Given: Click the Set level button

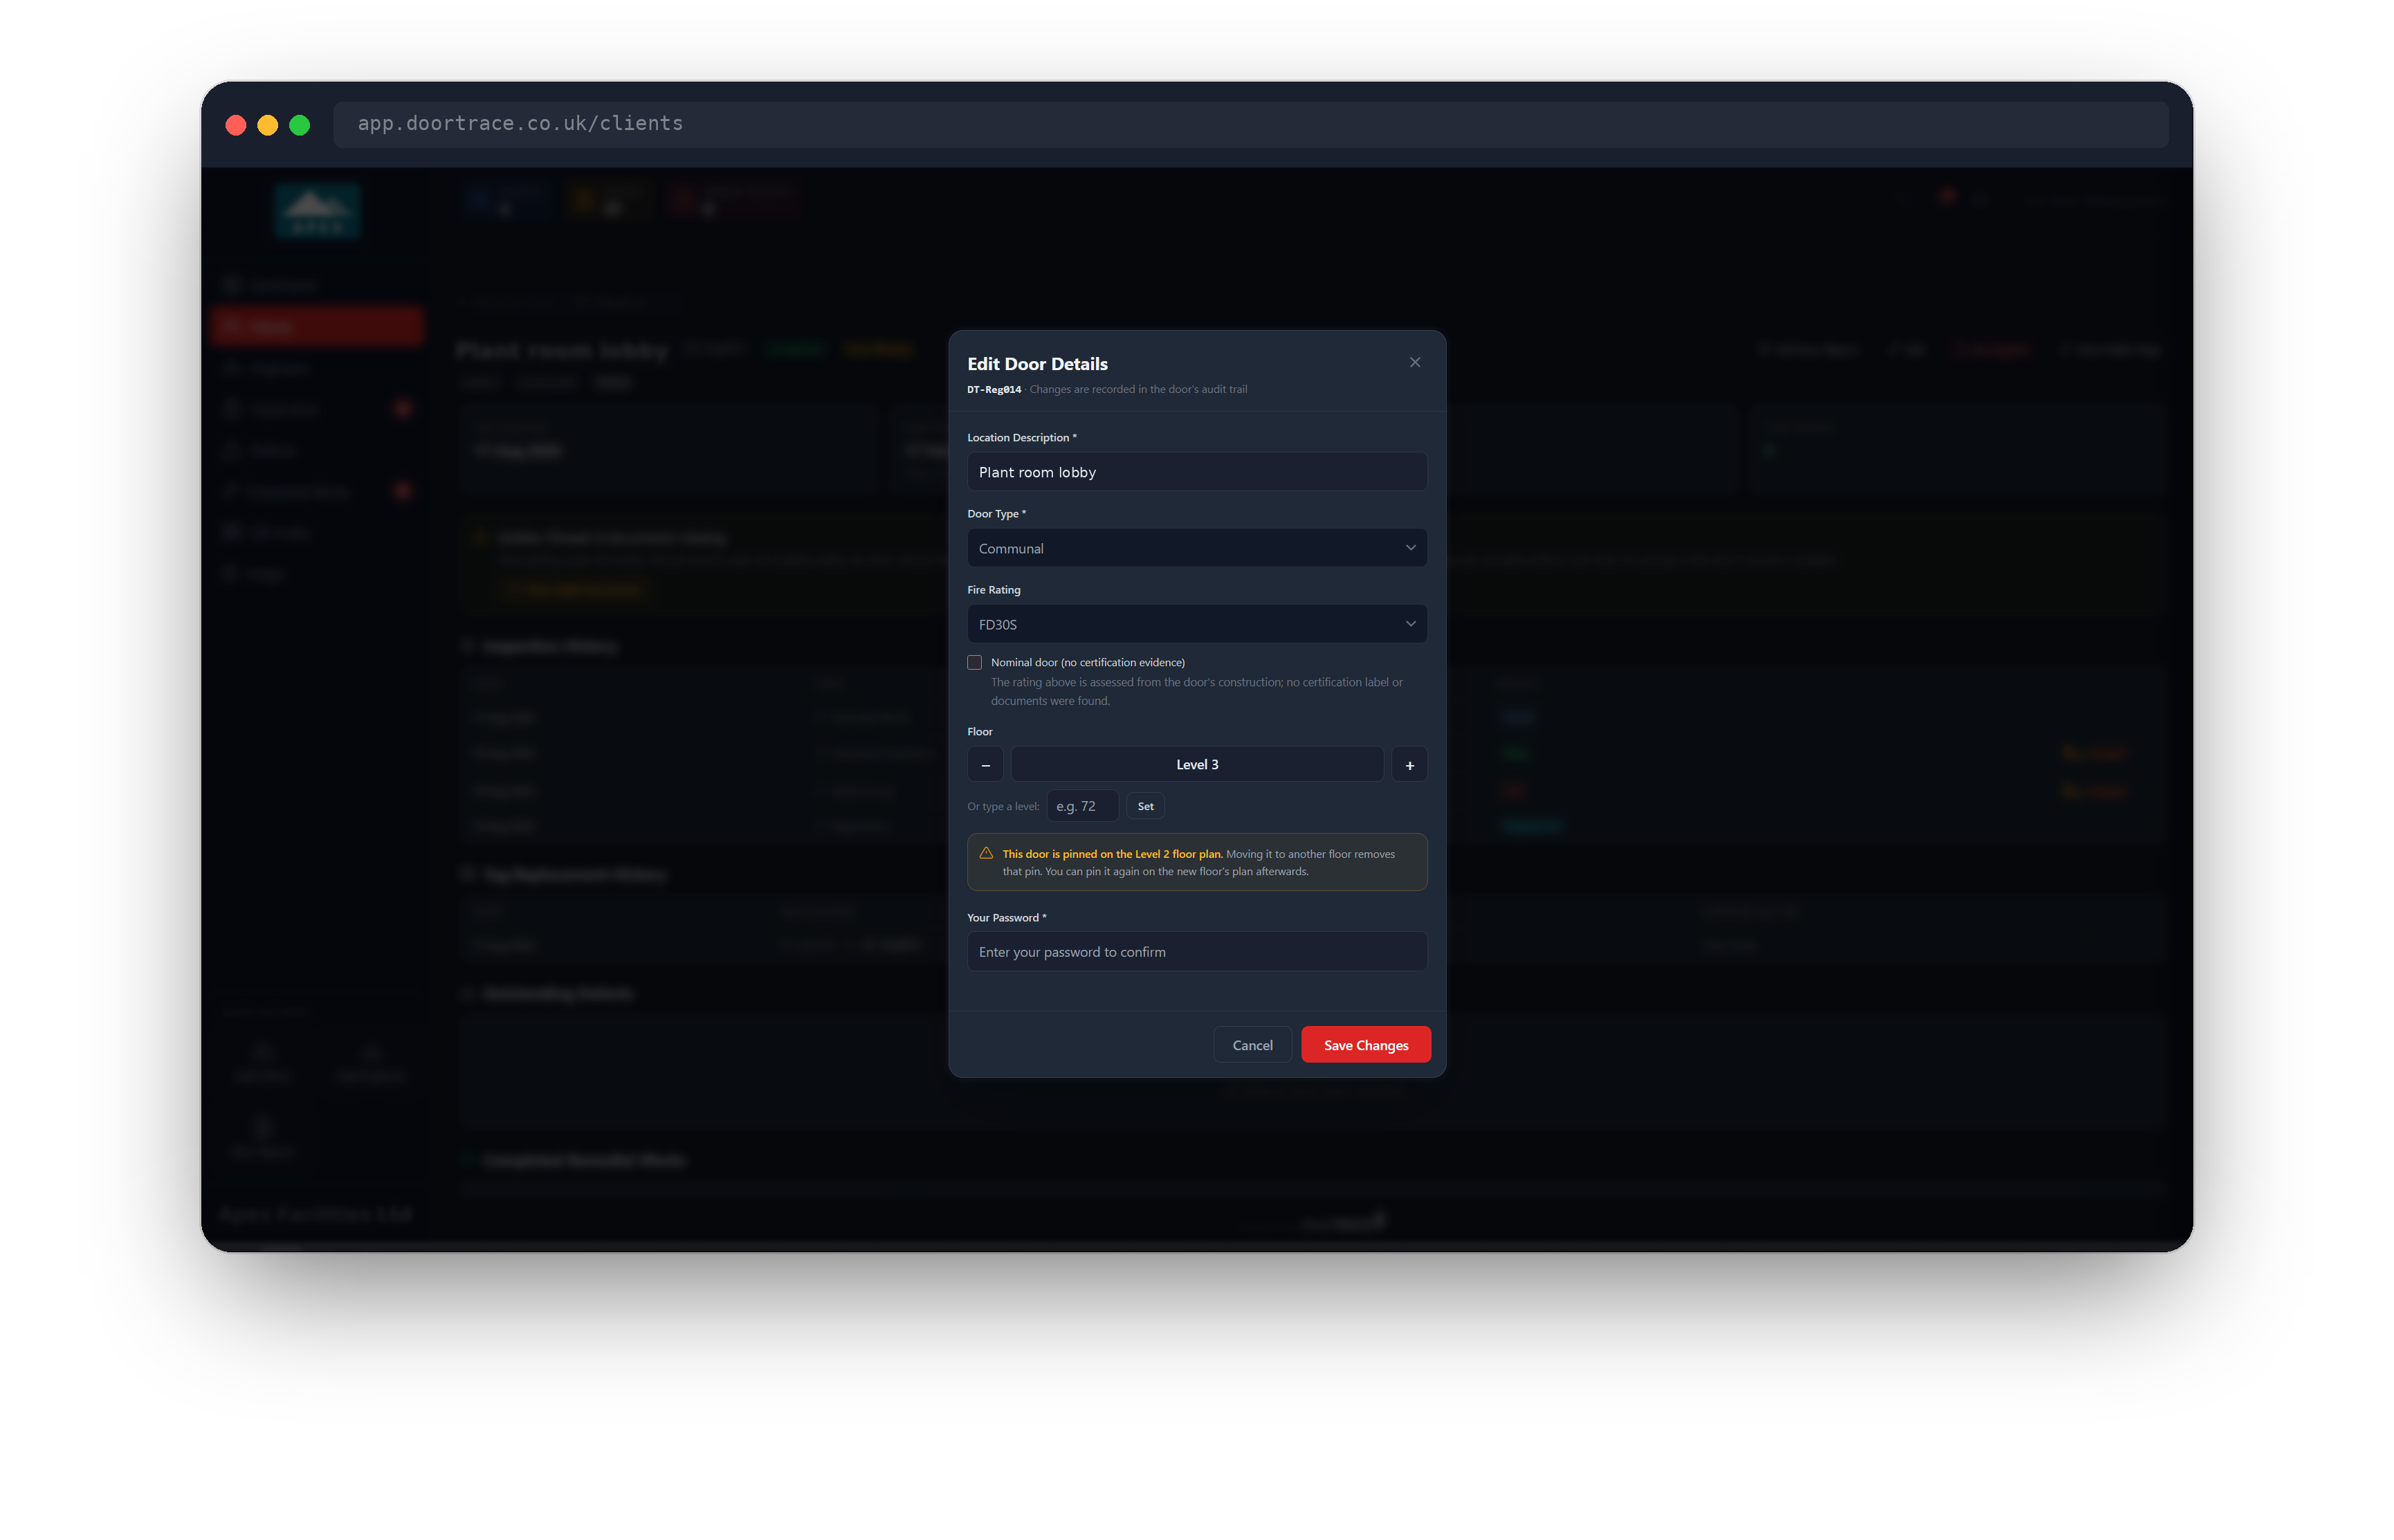Looking at the screenshot, I should pyautogui.click(x=1145, y=806).
